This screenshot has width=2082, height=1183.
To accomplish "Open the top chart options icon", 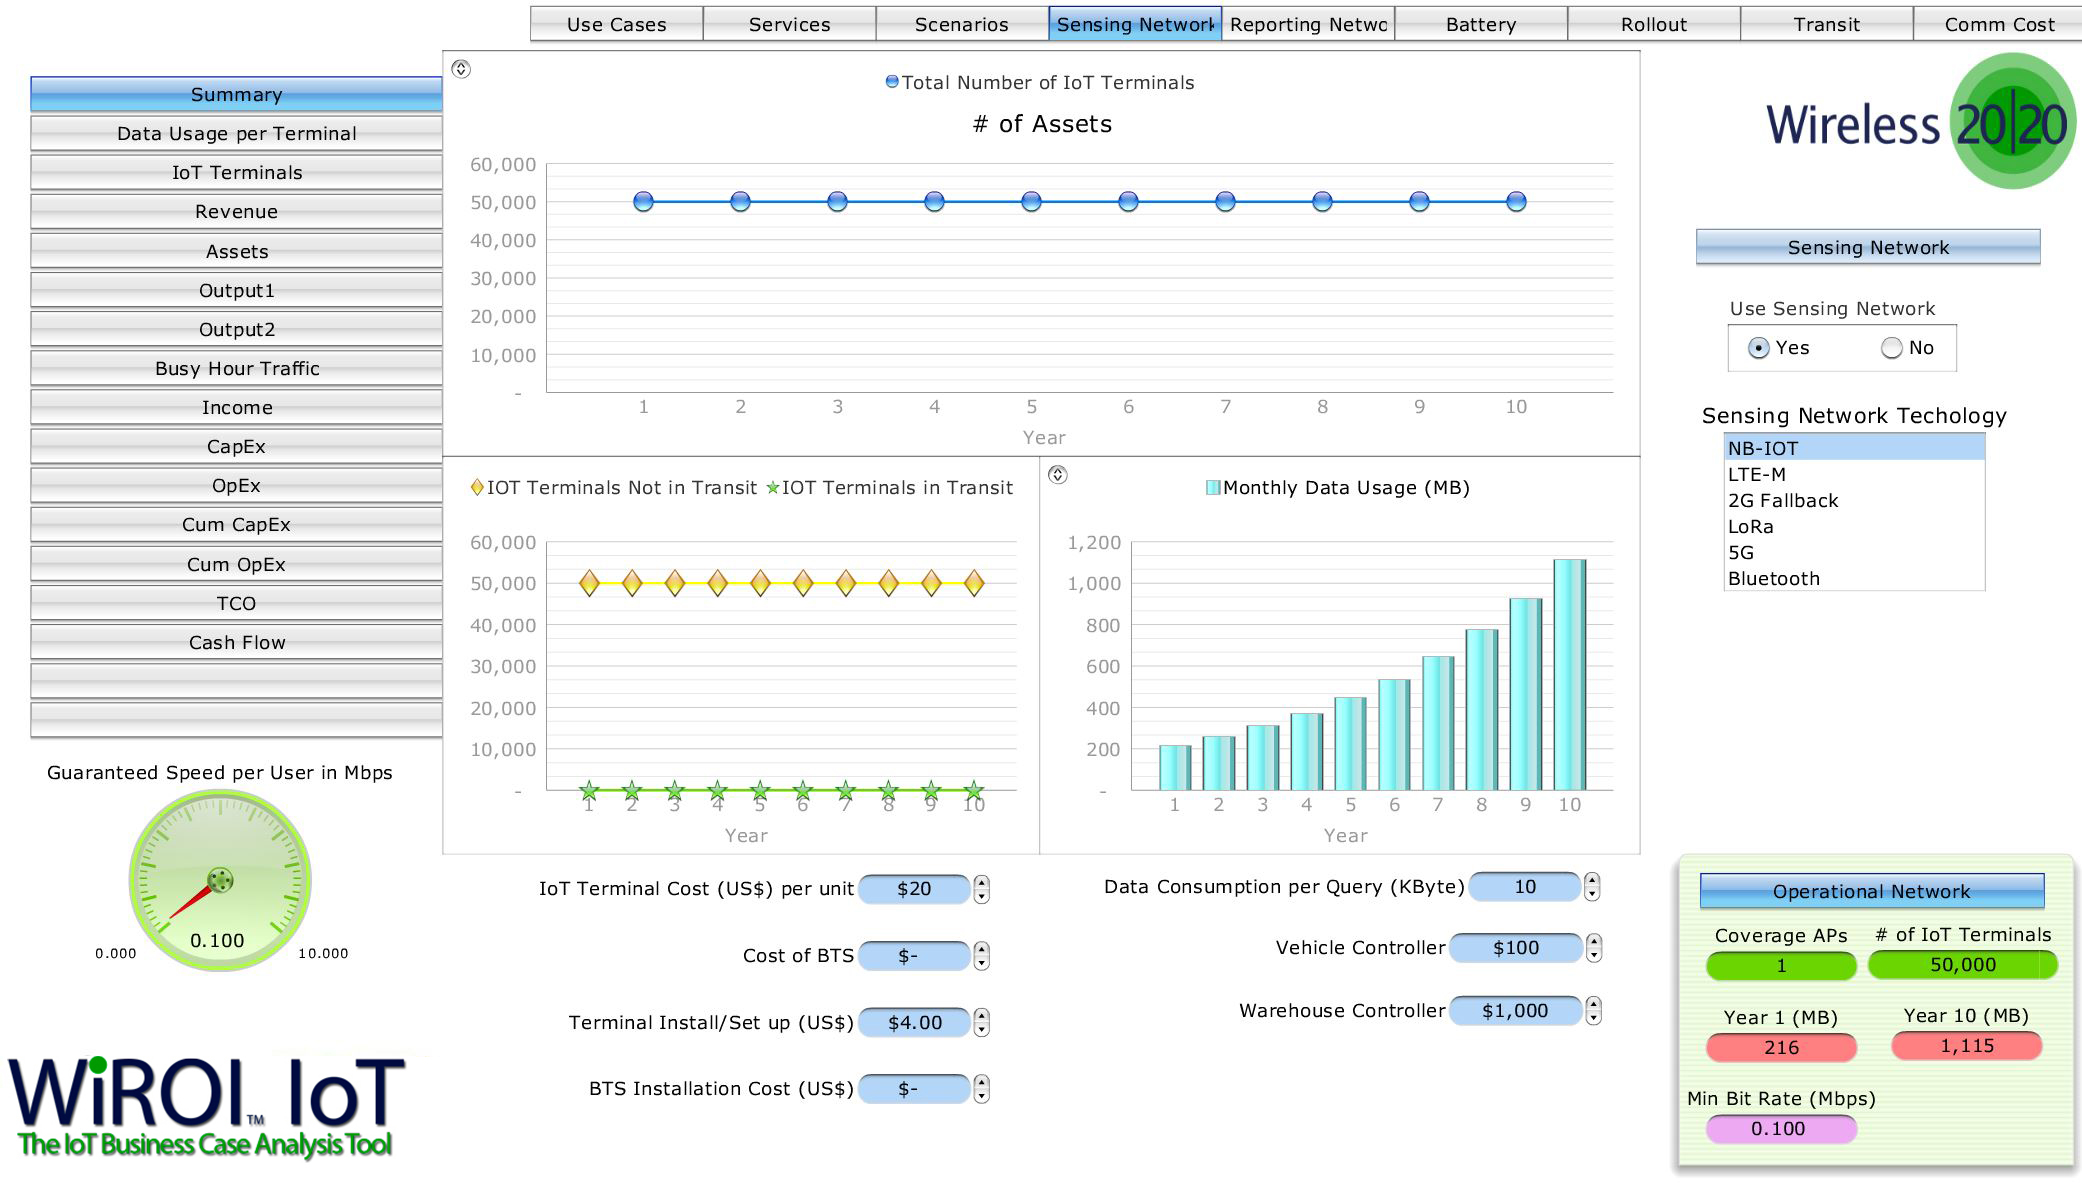I will pos(461,69).
